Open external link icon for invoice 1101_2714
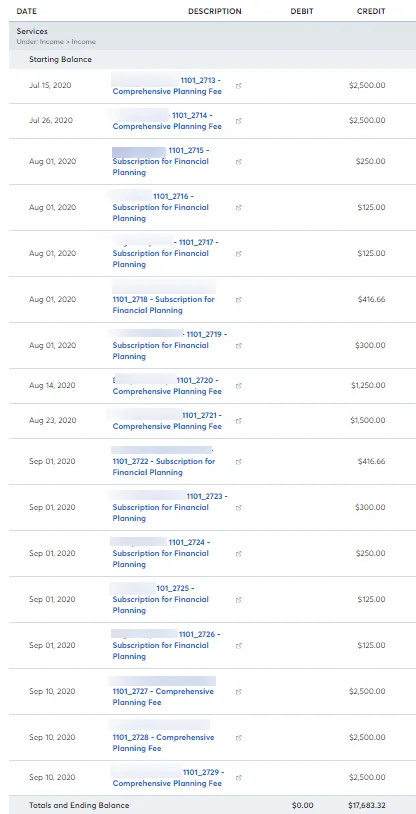The image size is (416, 814). [238, 121]
